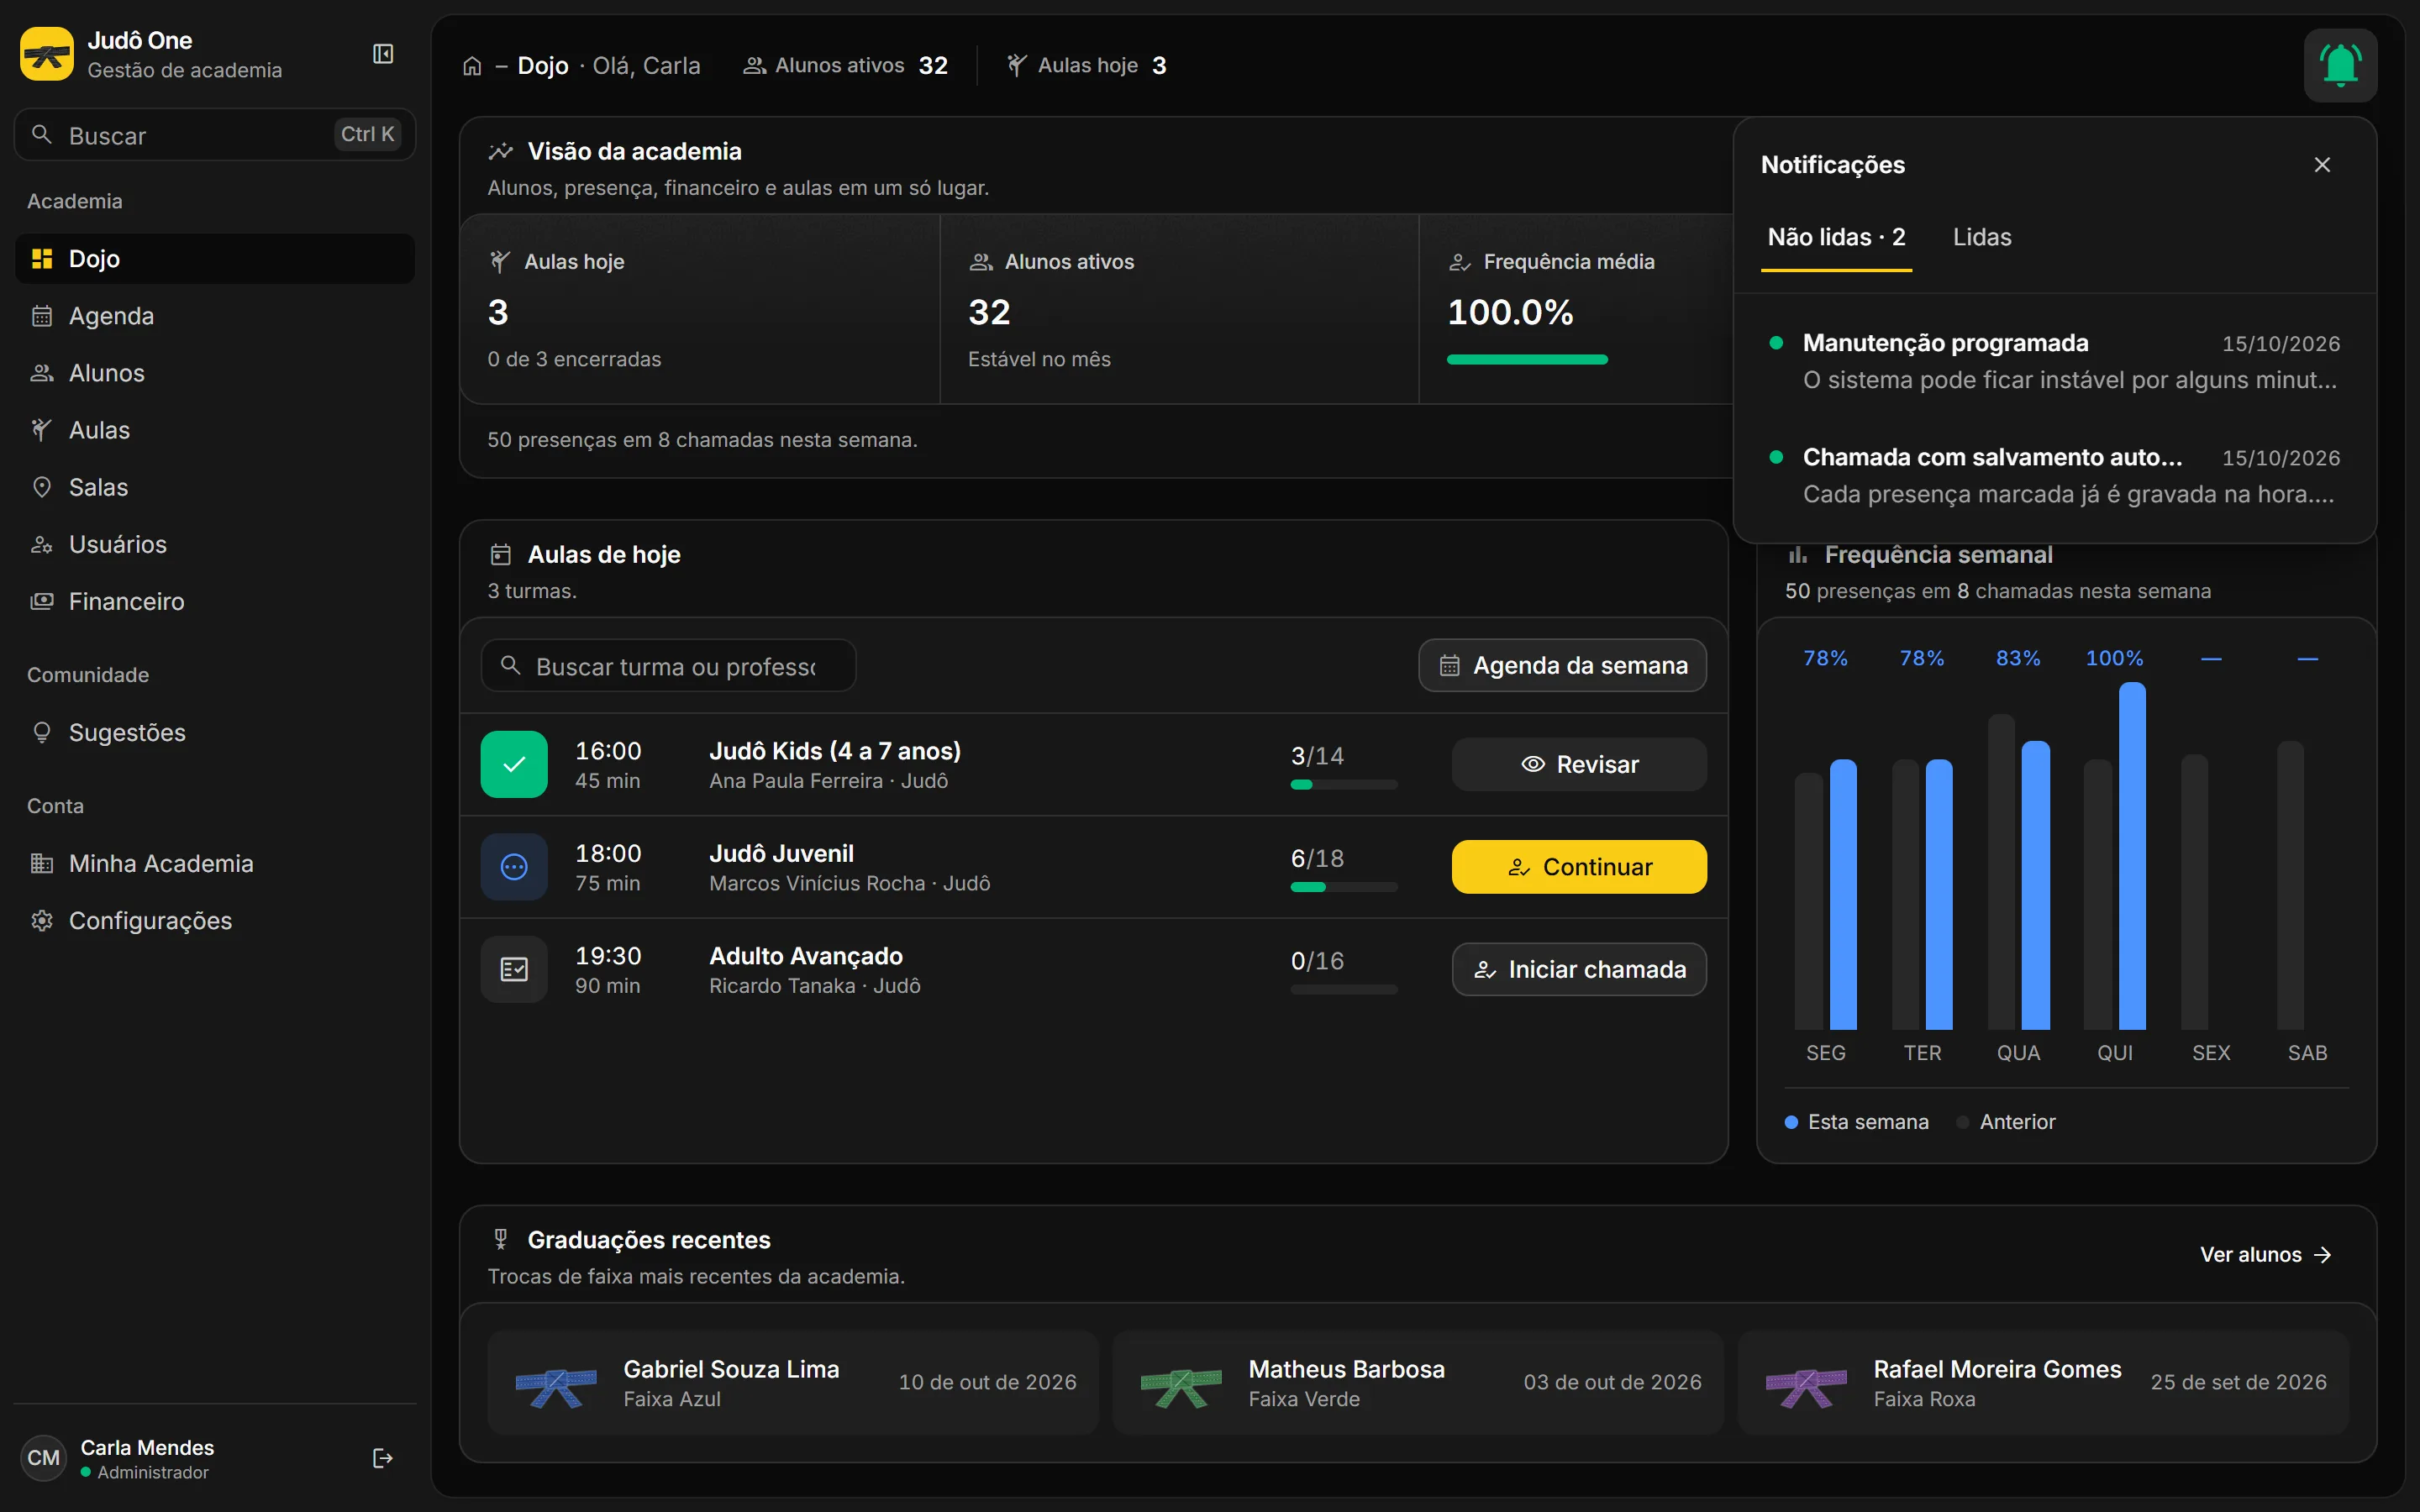Click Continuar for Judô Juvenil

tap(1579, 867)
